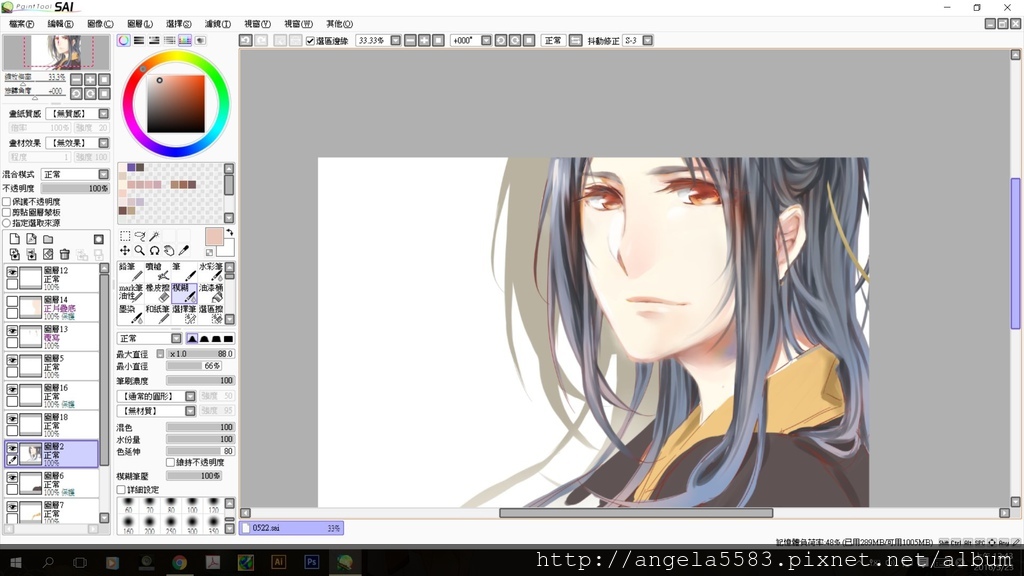This screenshot has height=576, width=1024.
Task: Select the rotate view tool
Action: coord(154,250)
